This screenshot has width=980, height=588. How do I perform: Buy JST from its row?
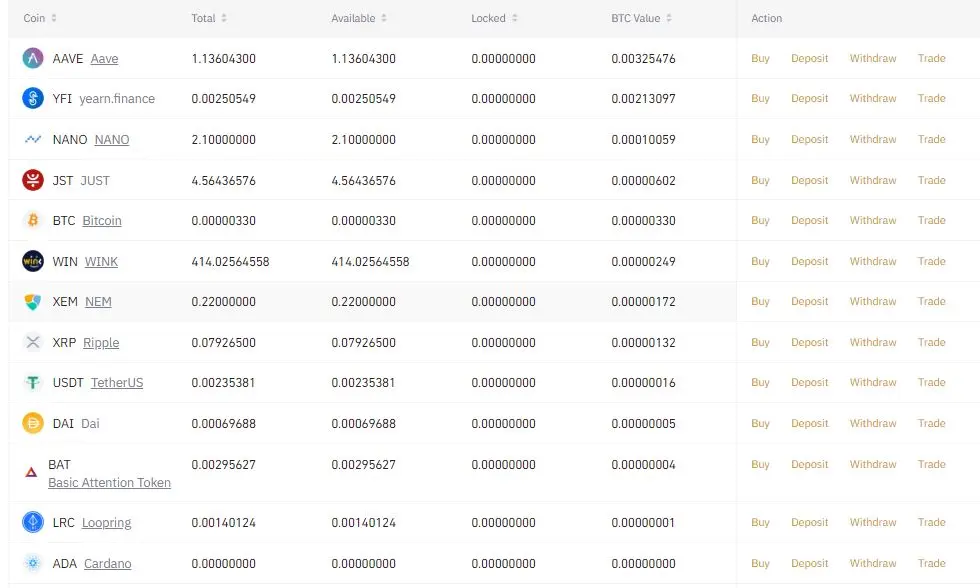pyautogui.click(x=760, y=180)
